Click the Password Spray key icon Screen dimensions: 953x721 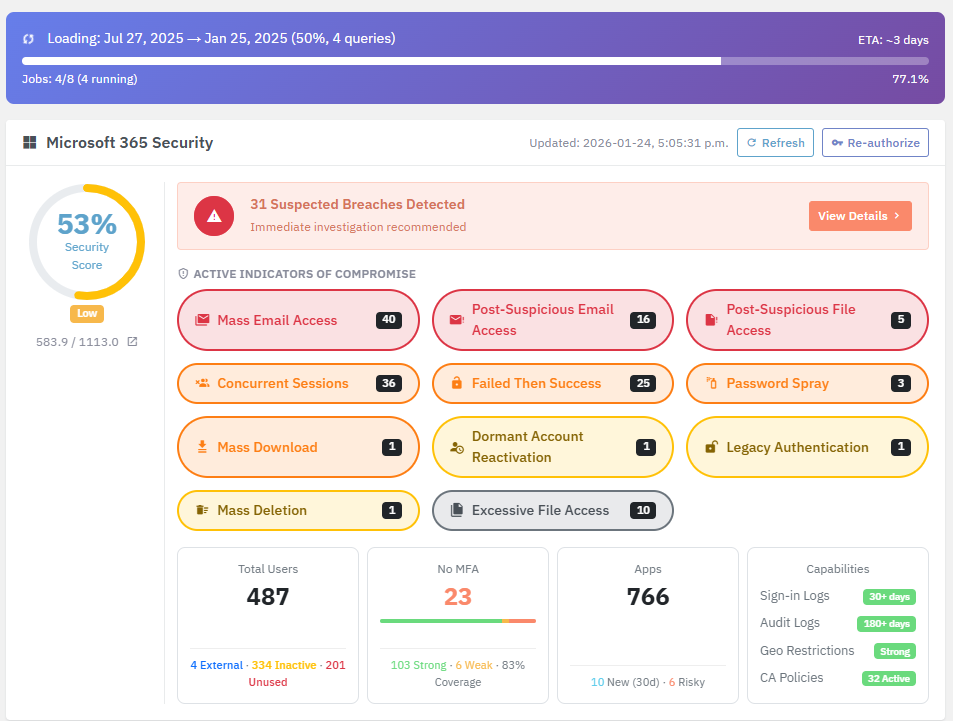712,383
